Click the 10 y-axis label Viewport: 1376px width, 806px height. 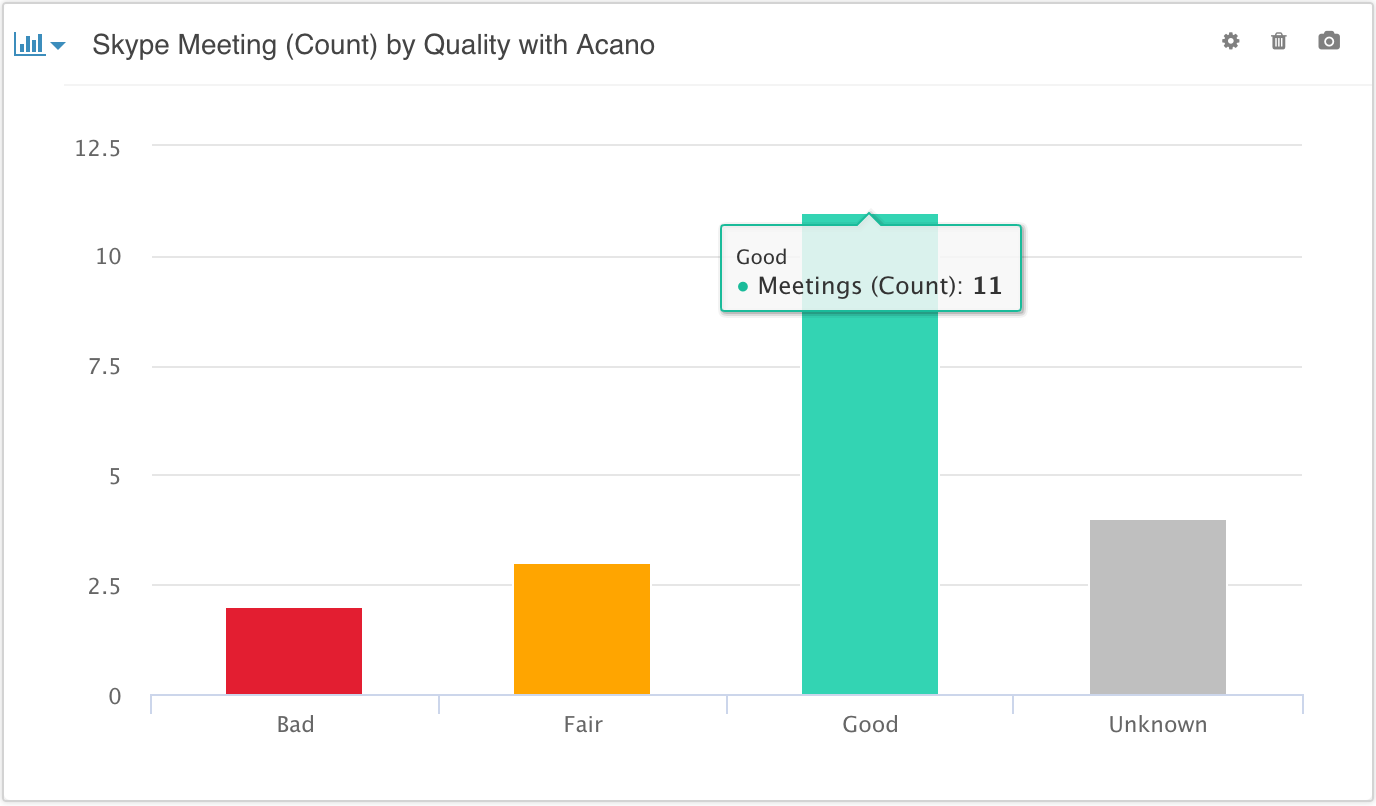coord(108,257)
